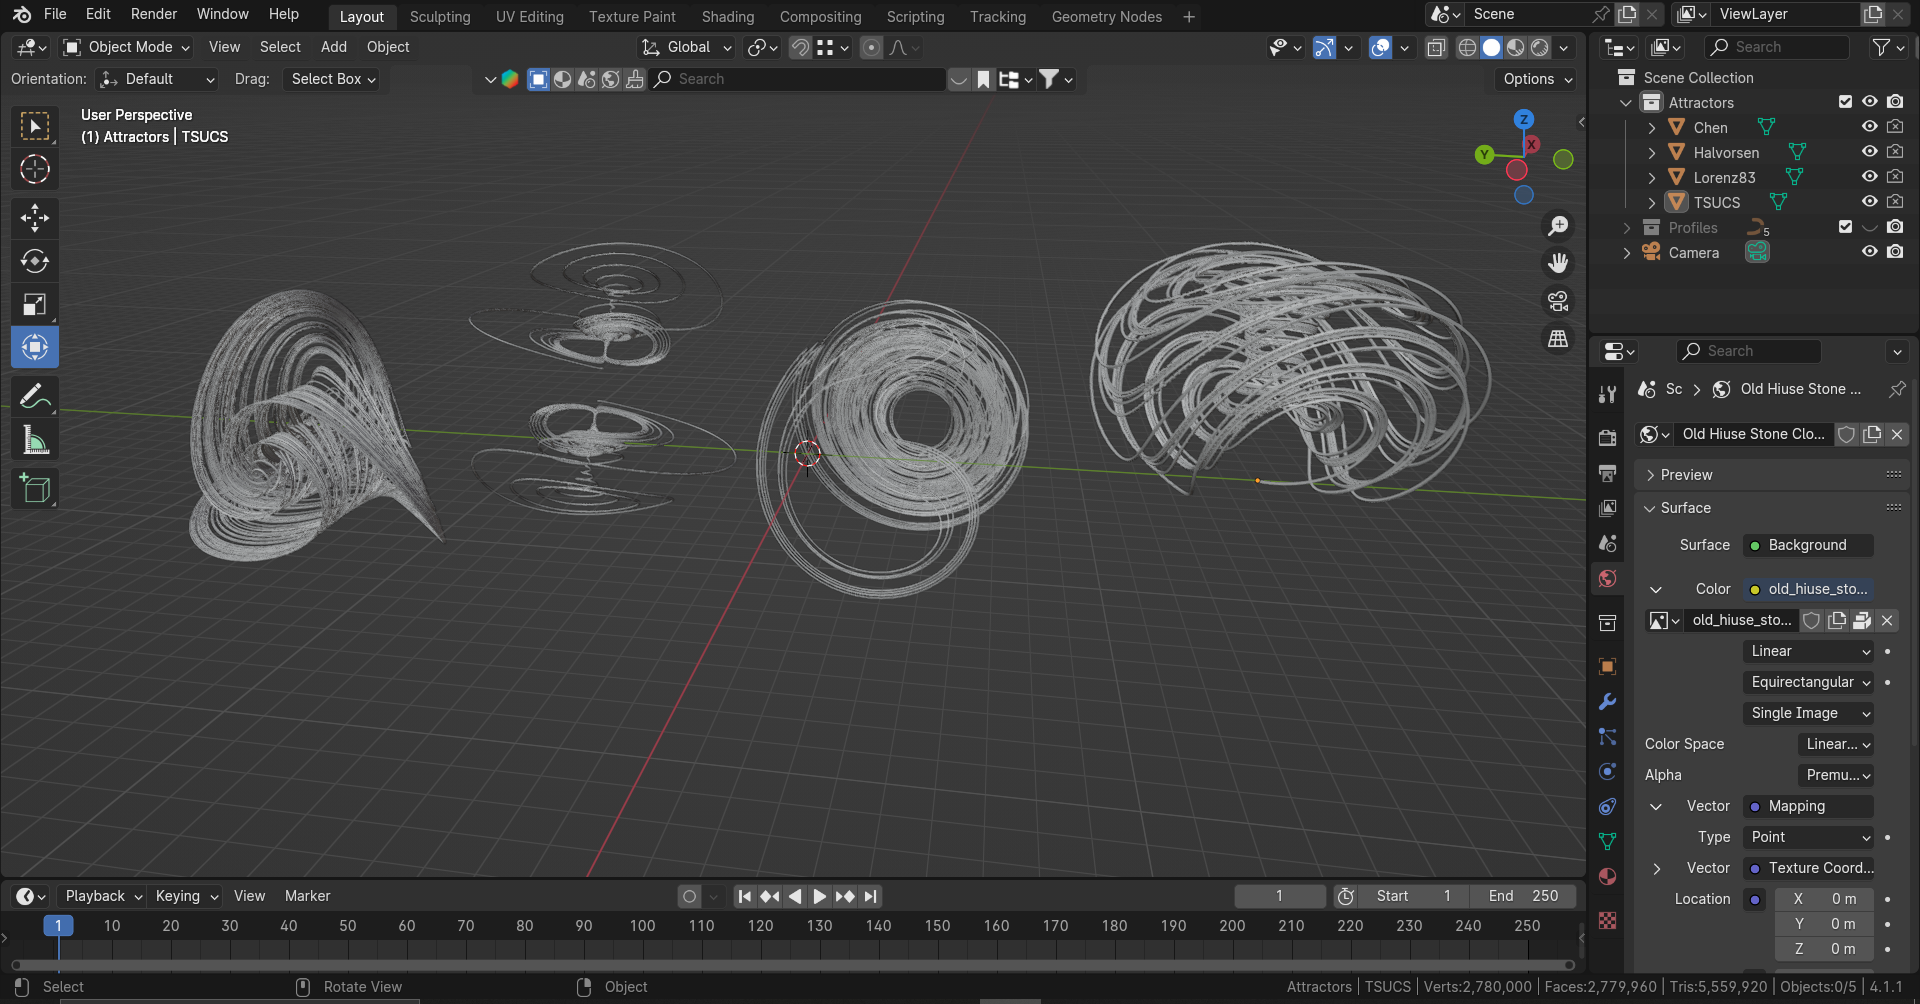This screenshot has width=1920, height=1004.
Task: Open Modifier Properties wrench icon
Action: [x=1606, y=702]
